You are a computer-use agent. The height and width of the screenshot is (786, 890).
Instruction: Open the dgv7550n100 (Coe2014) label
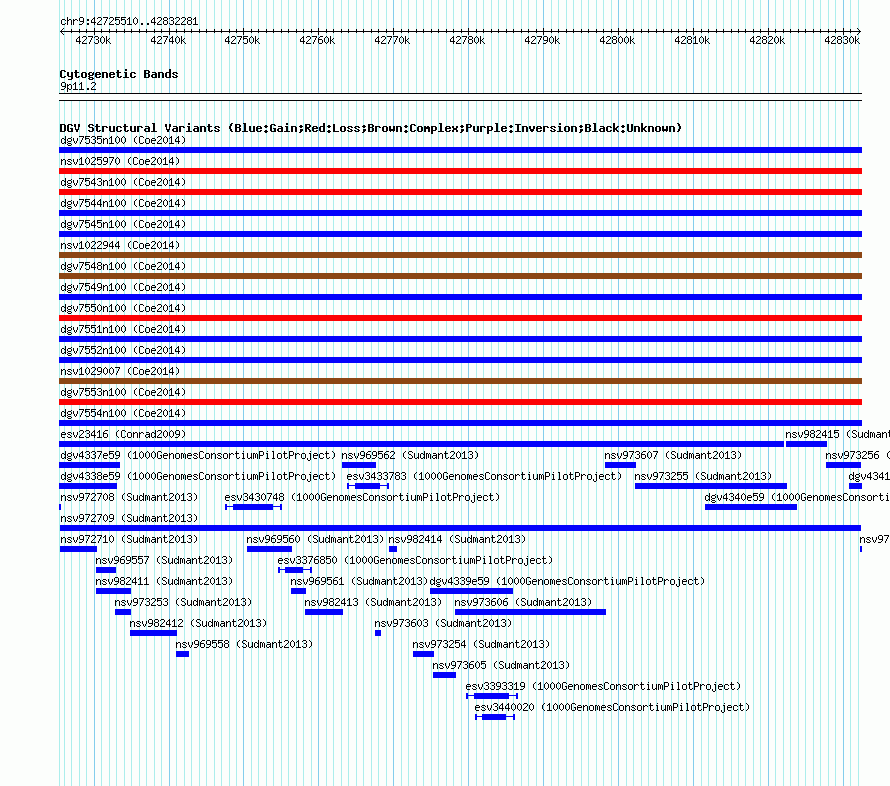click(x=123, y=308)
